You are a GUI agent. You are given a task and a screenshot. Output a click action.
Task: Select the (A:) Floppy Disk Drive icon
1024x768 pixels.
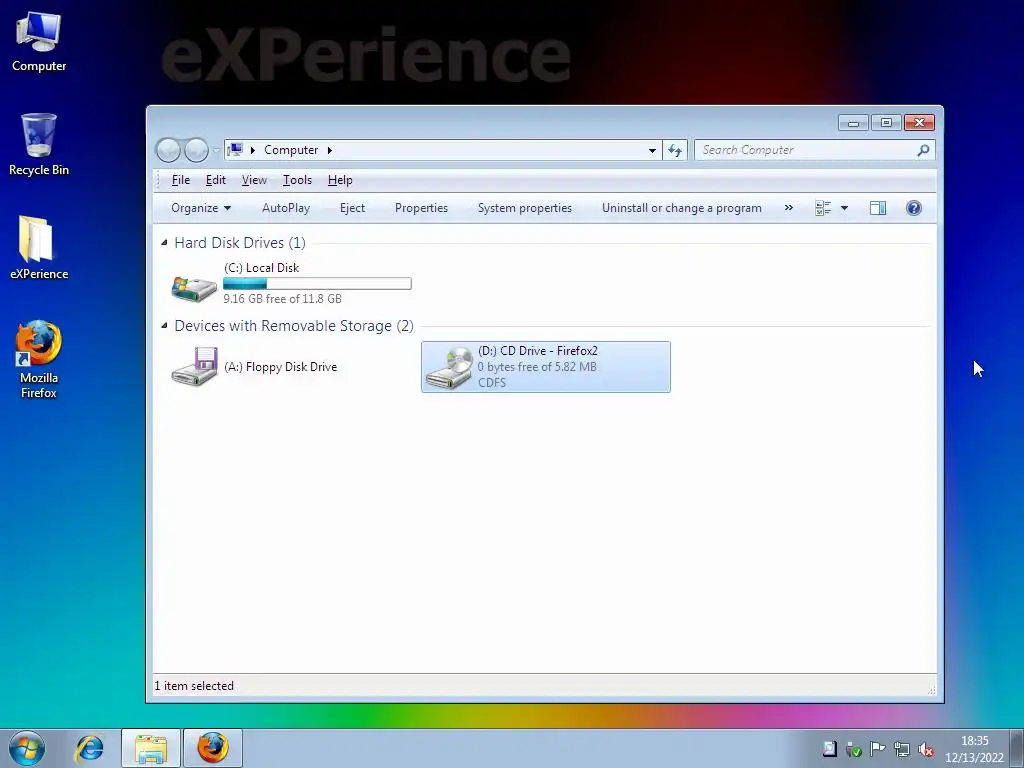194,366
